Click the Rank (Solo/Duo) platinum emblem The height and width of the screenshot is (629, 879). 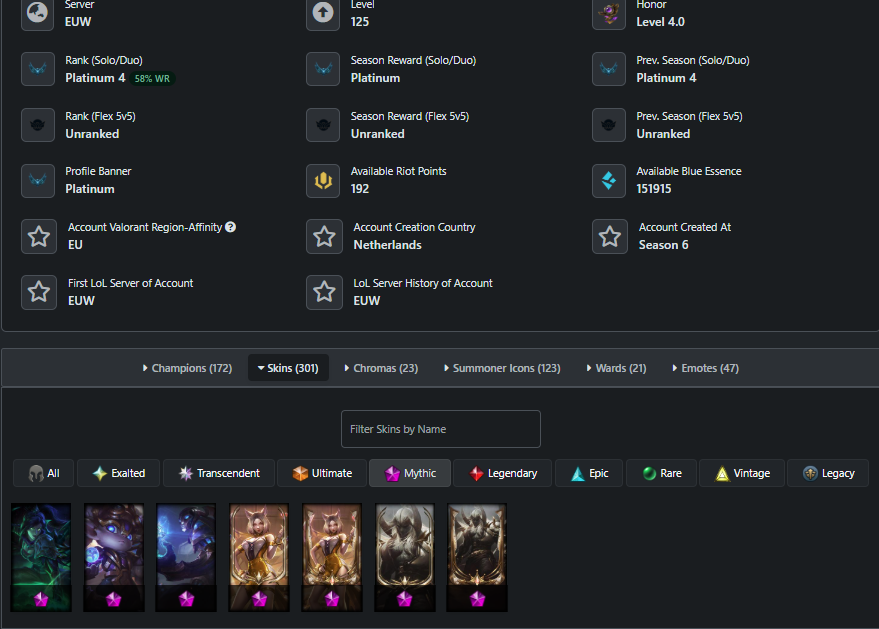(x=38, y=69)
